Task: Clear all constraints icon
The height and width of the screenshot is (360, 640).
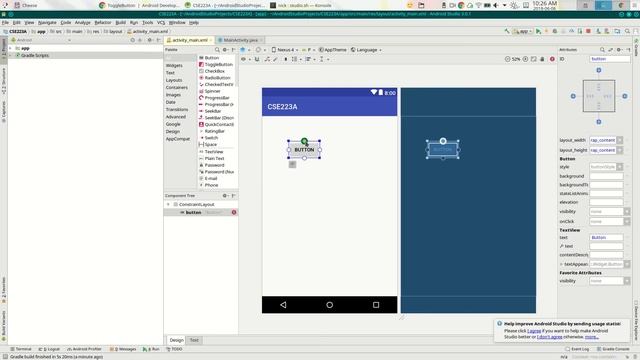Action: (x=267, y=59)
